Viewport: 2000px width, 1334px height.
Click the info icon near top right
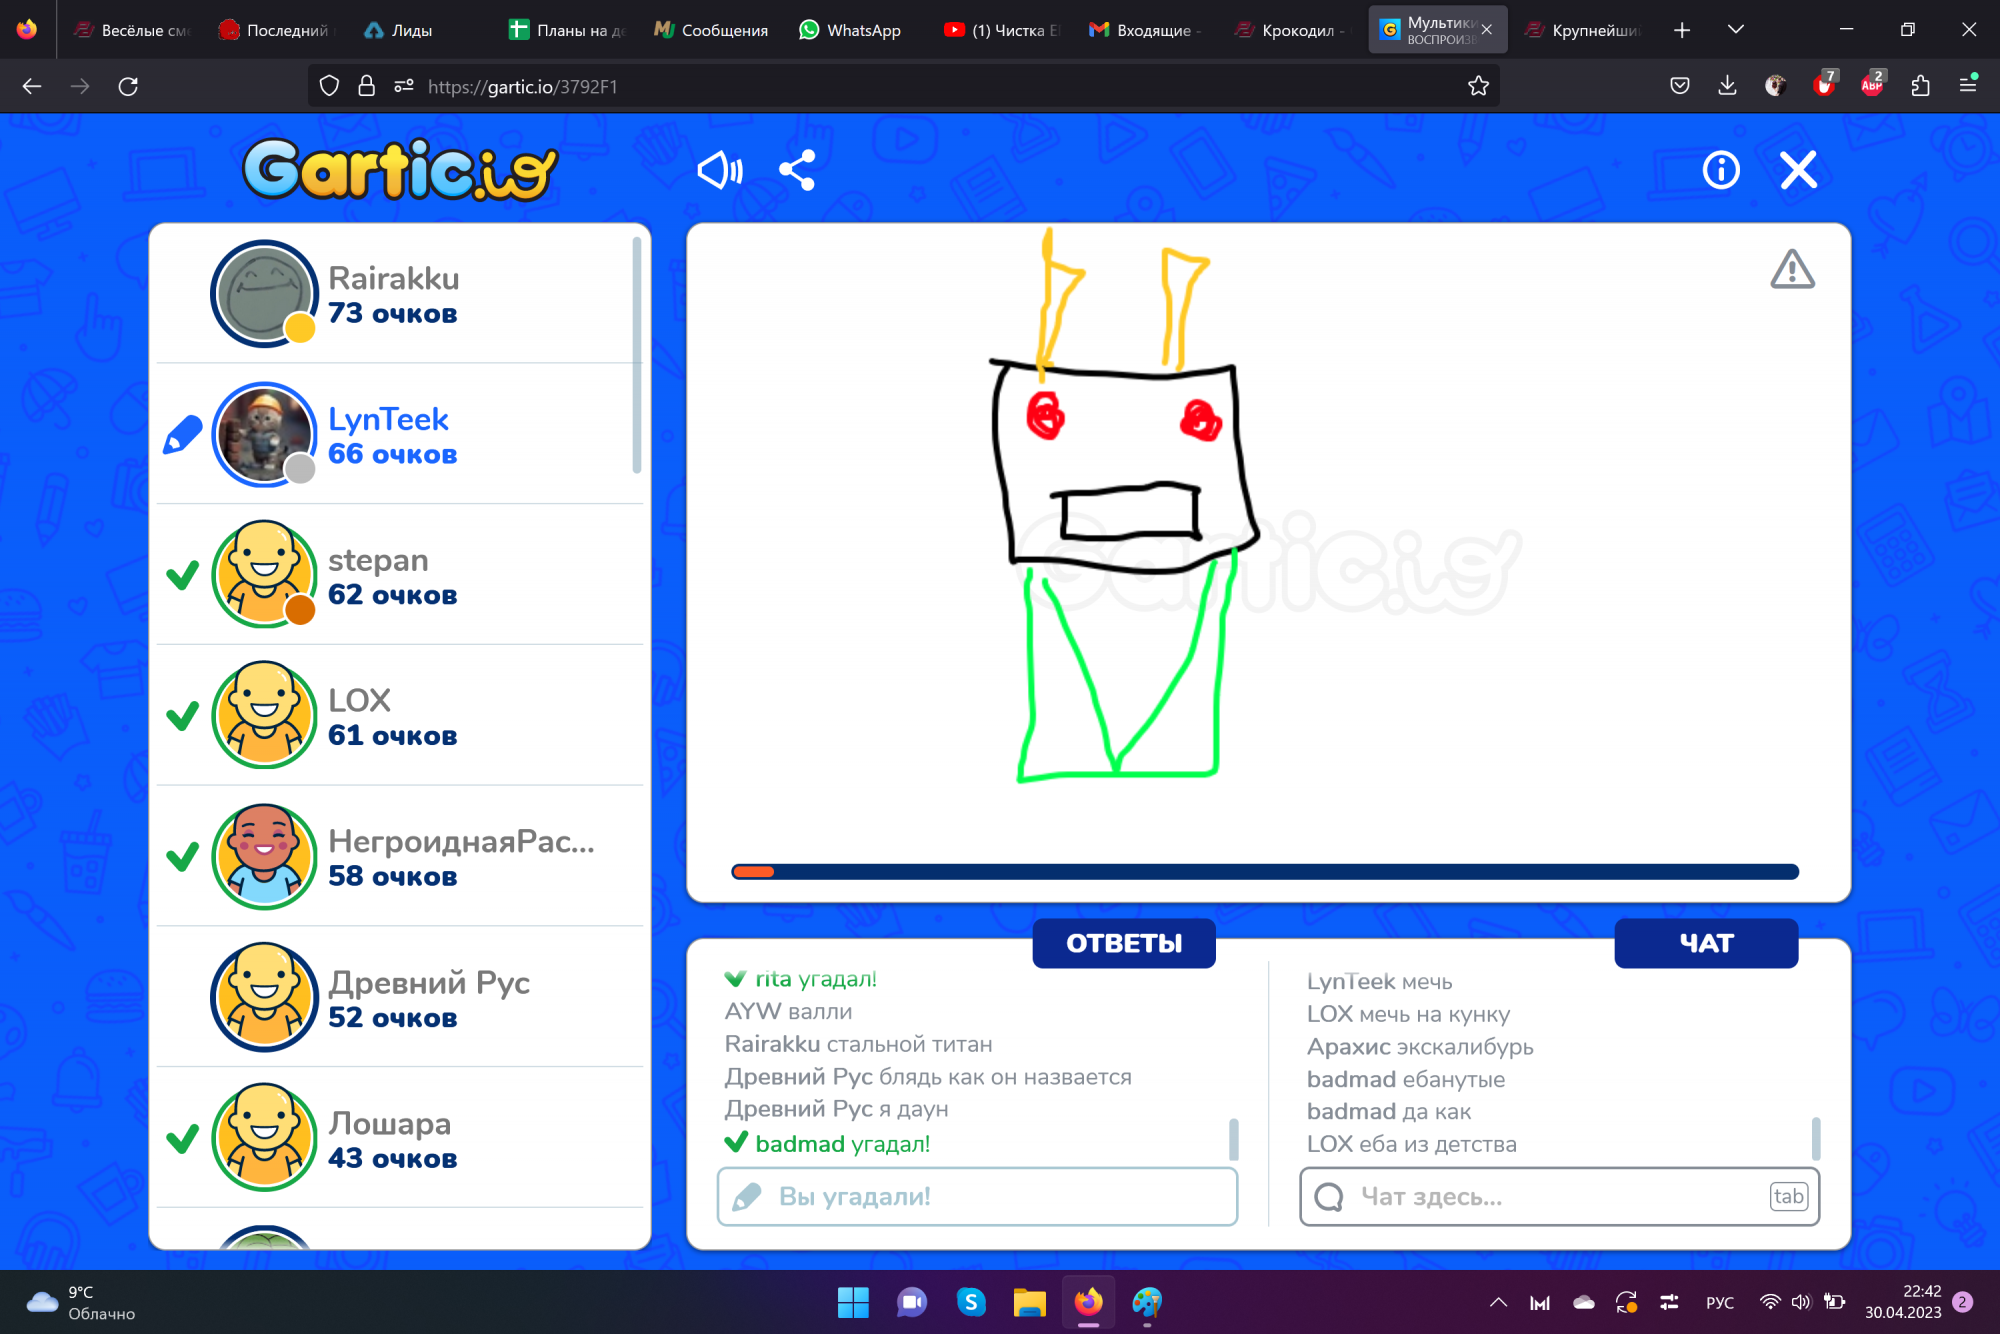[x=1720, y=170]
